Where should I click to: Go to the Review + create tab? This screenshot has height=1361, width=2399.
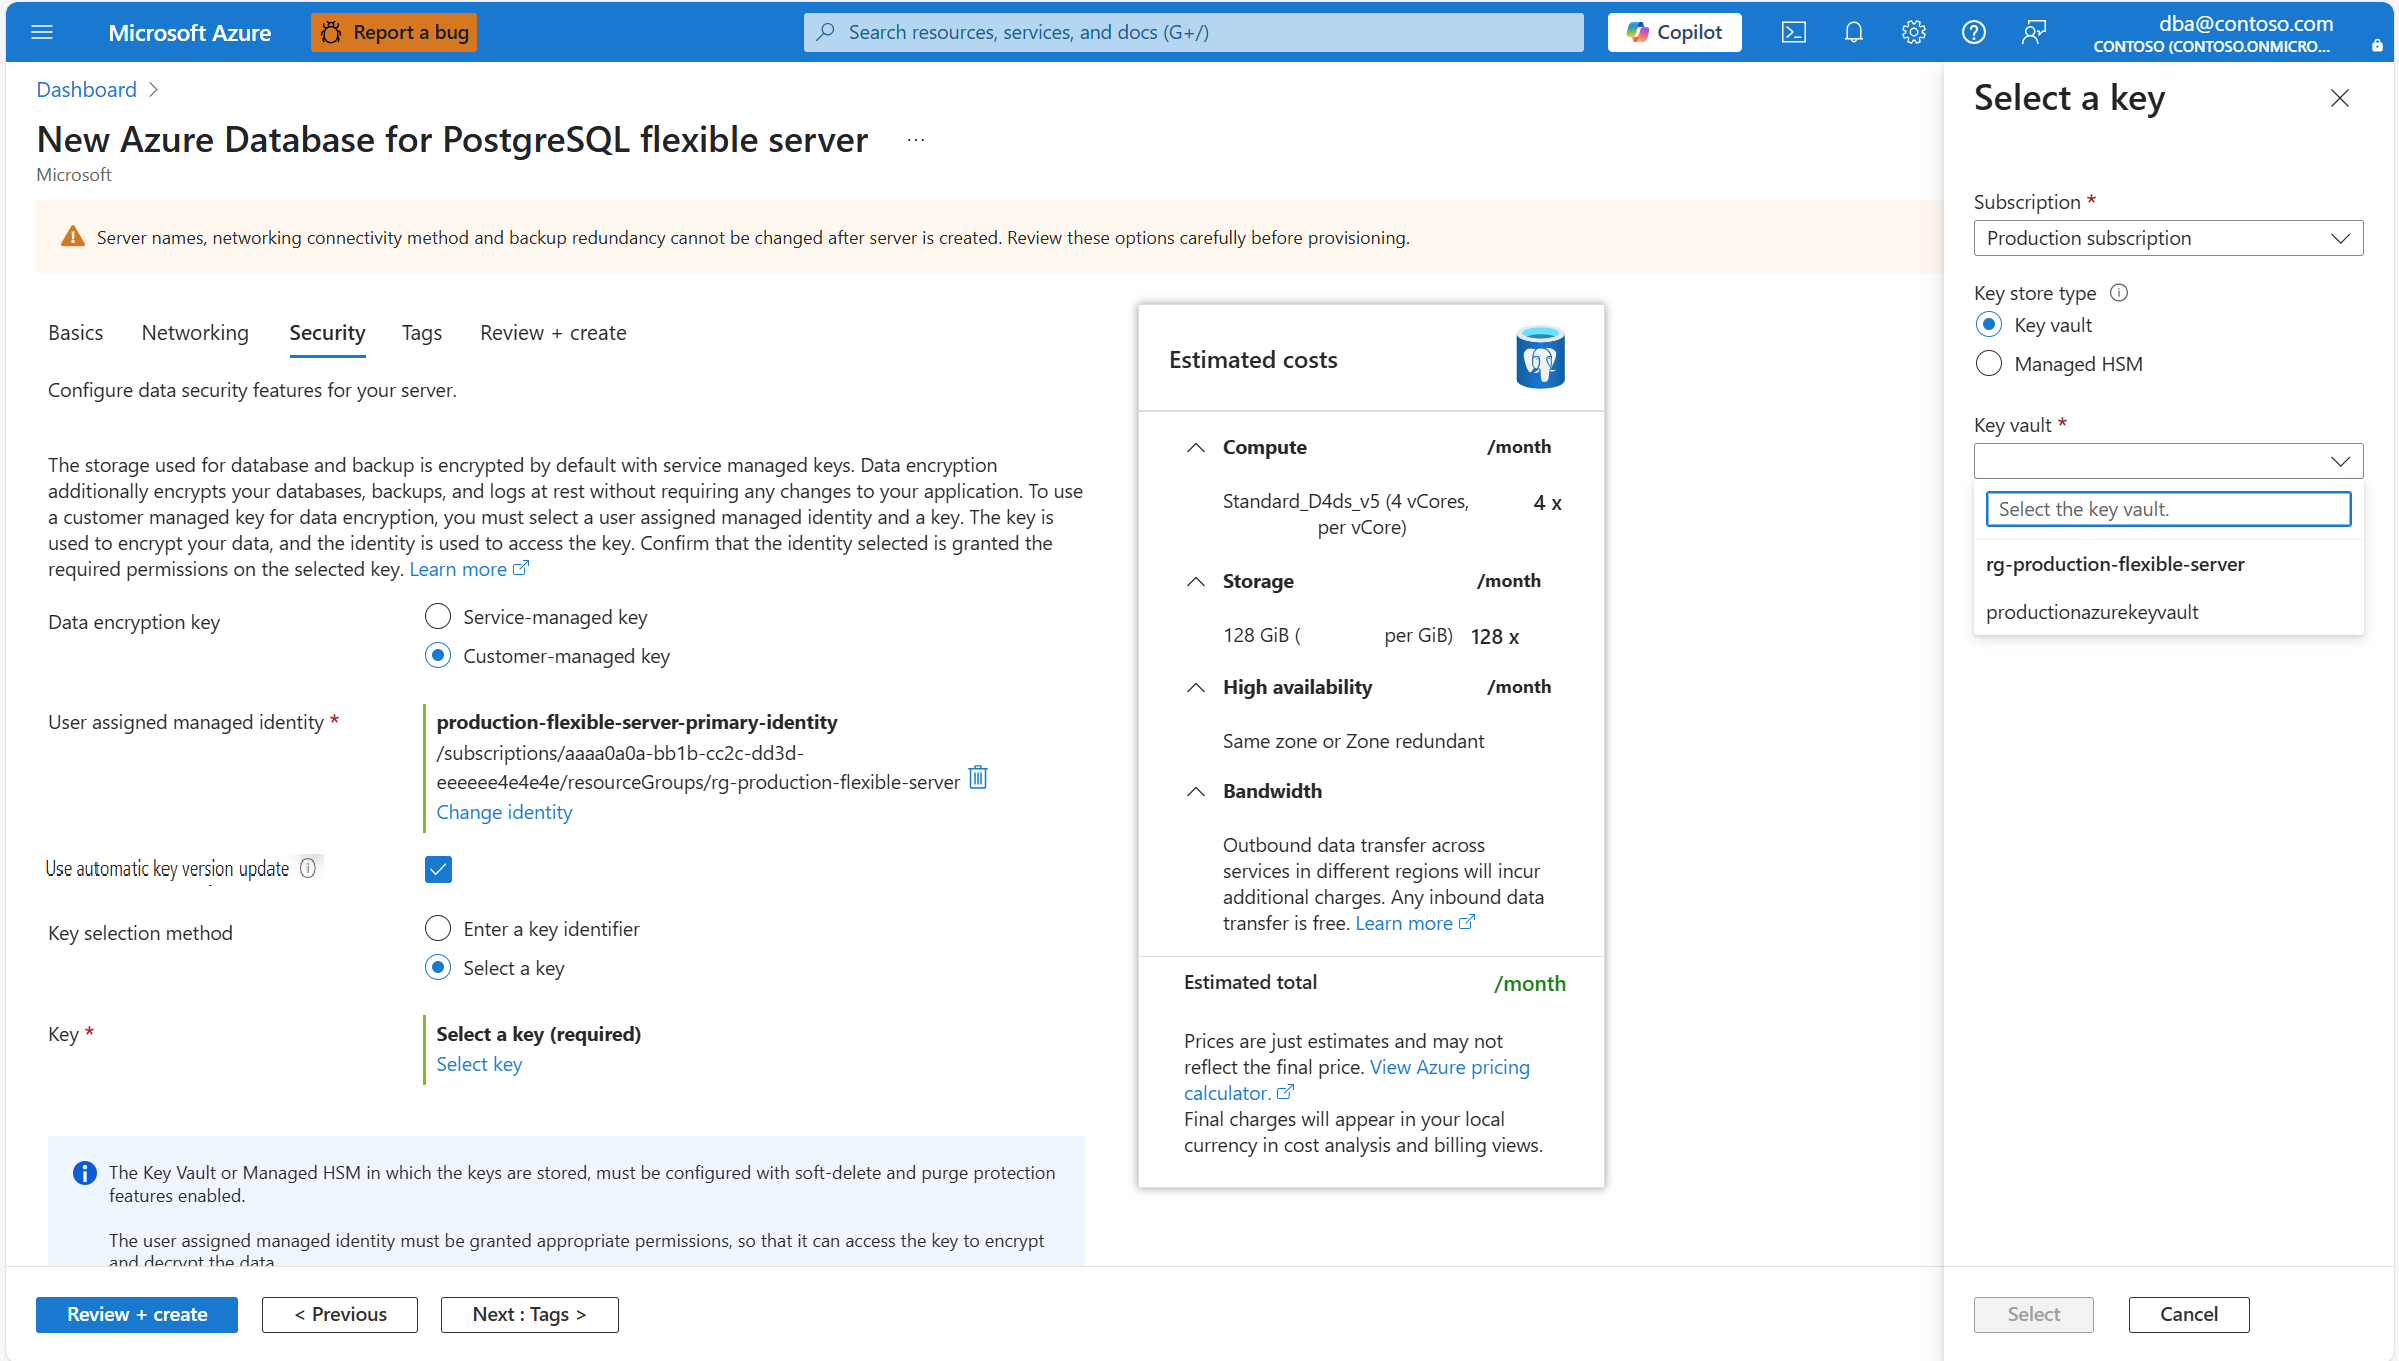coord(552,332)
